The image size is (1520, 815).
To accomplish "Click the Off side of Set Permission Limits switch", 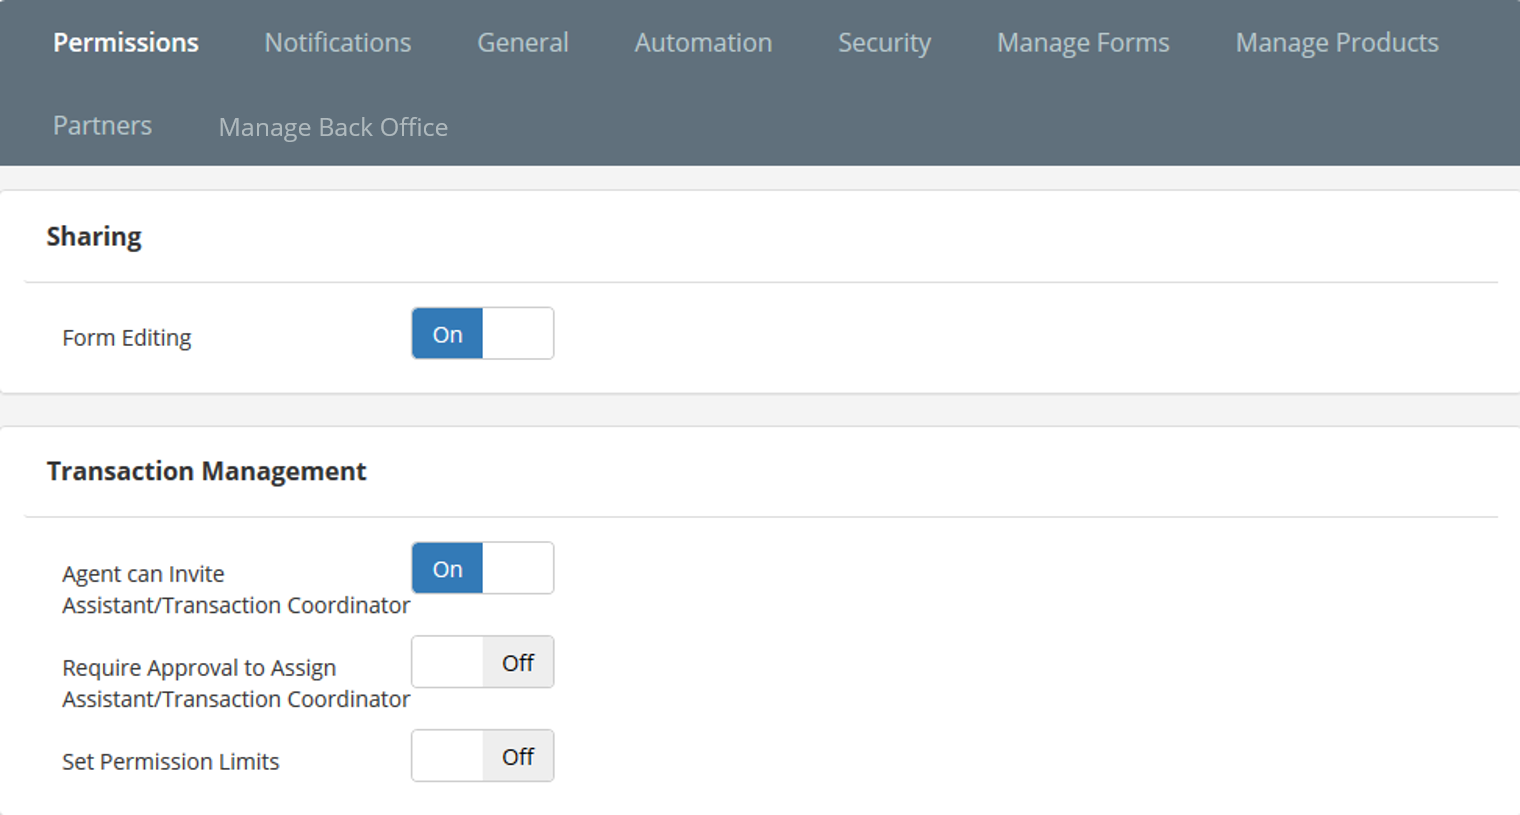I will [x=517, y=756].
